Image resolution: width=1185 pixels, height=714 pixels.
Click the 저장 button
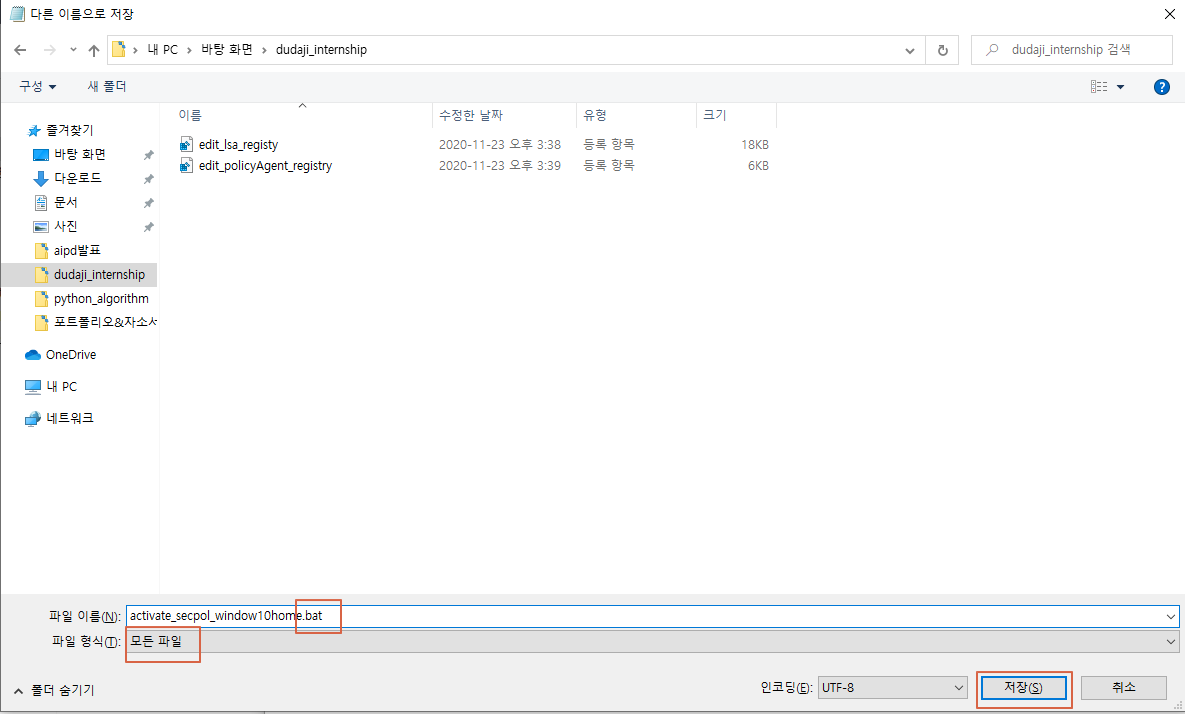click(x=1023, y=688)
